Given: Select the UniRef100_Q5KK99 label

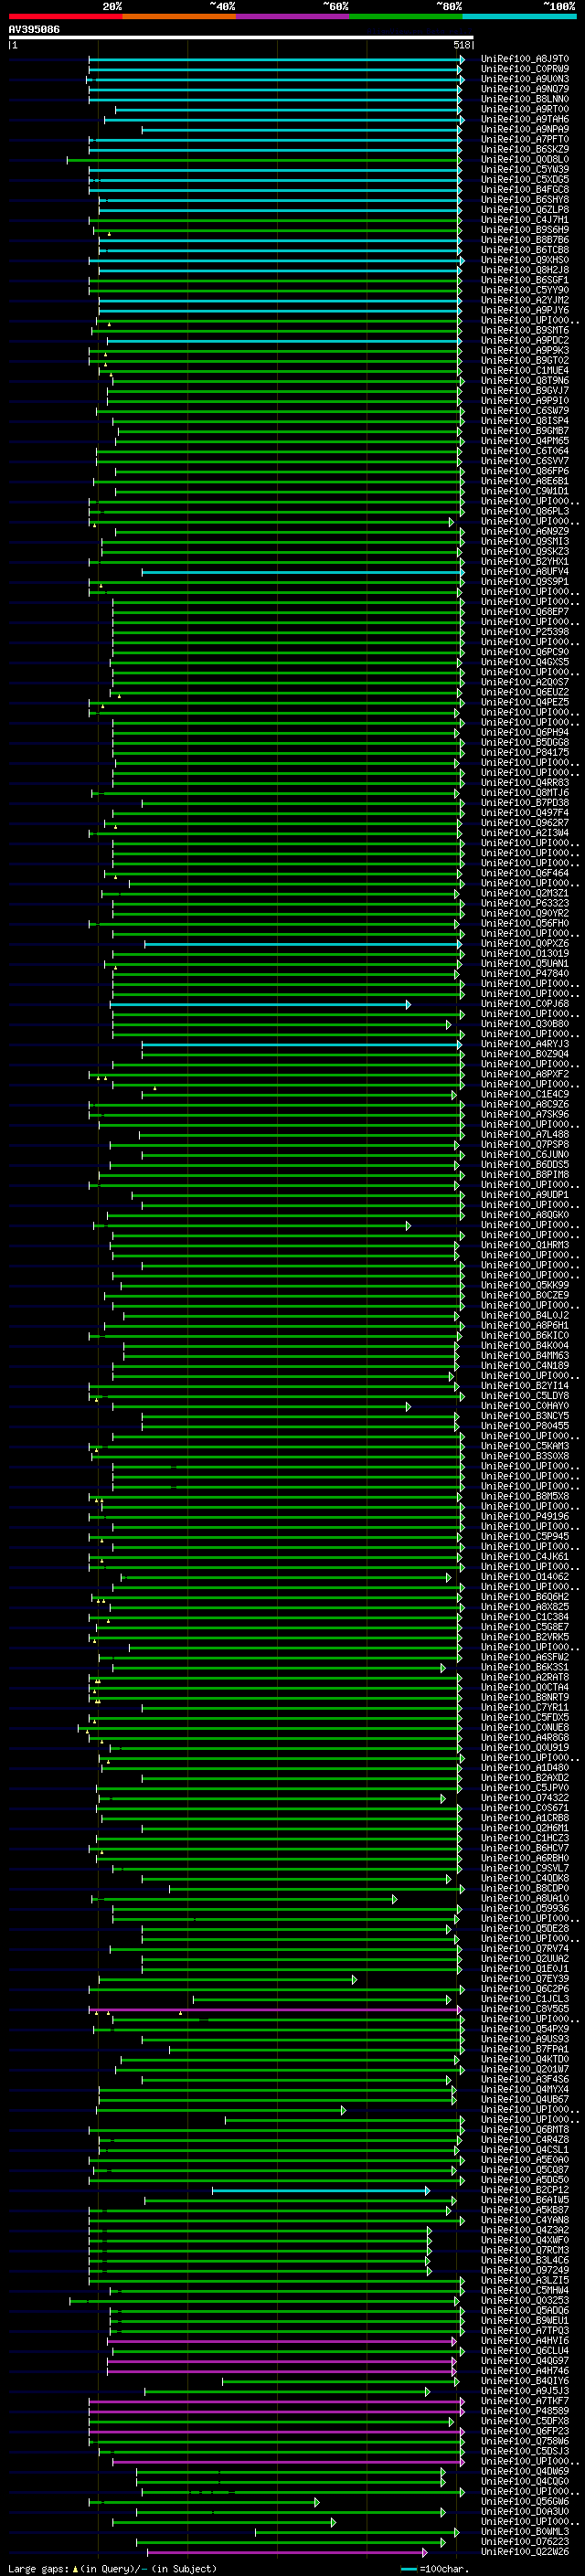Looking at the screenshot, I should coord(524,1285).
